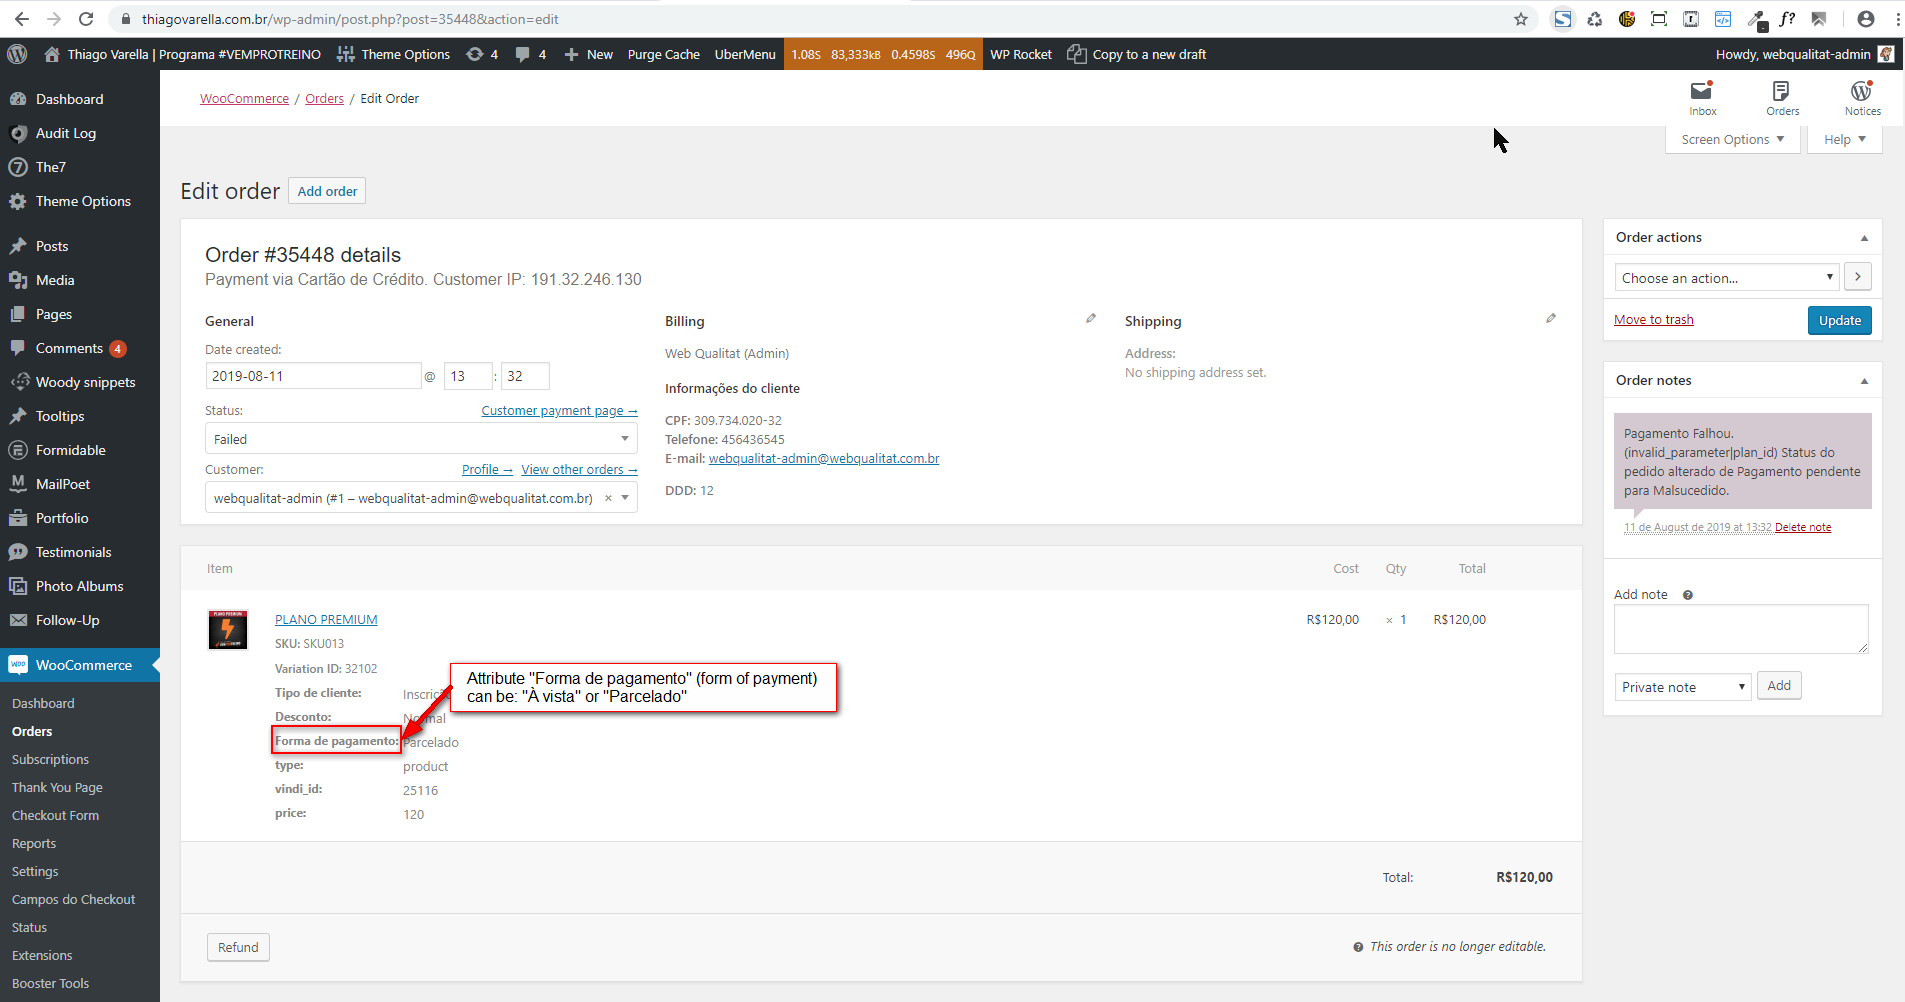
Task: Open the Notices icon
Action: click(1862, 98)
